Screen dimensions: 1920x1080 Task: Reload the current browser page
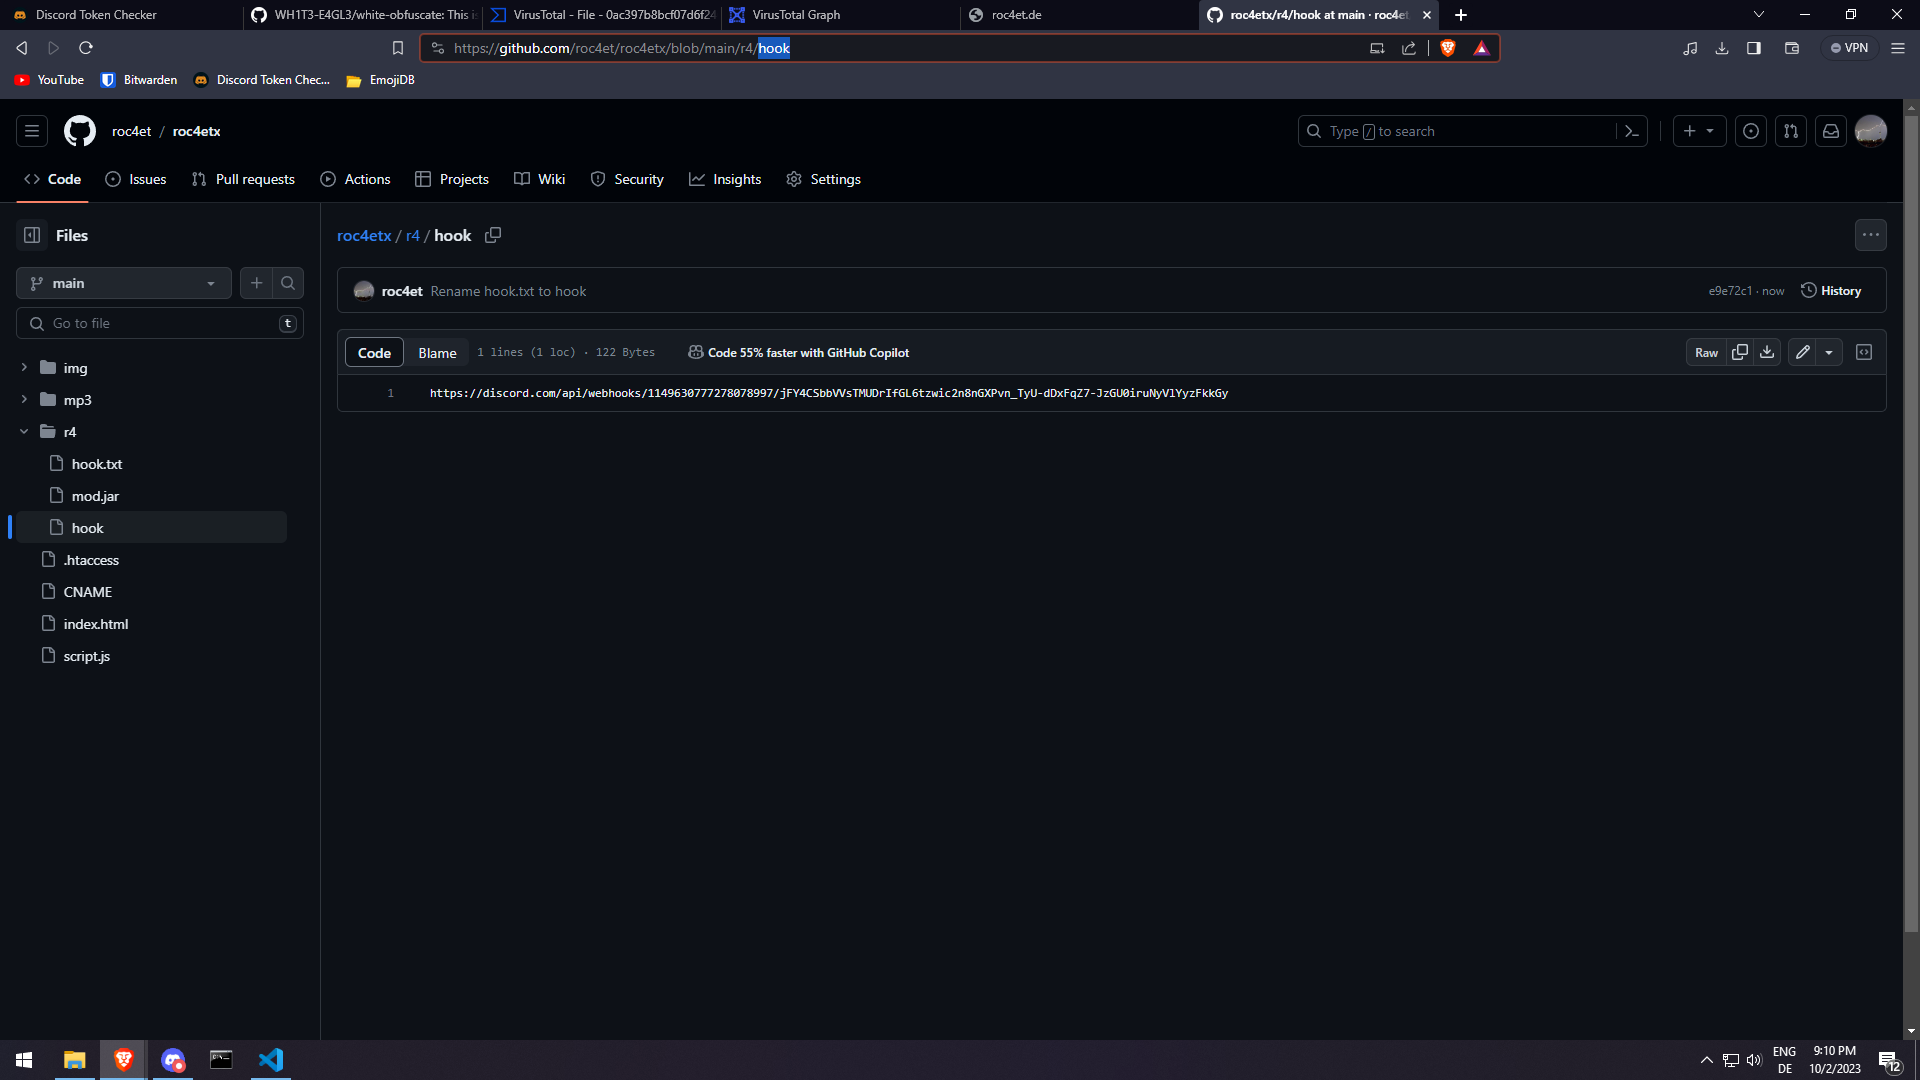tap(86, 48)
